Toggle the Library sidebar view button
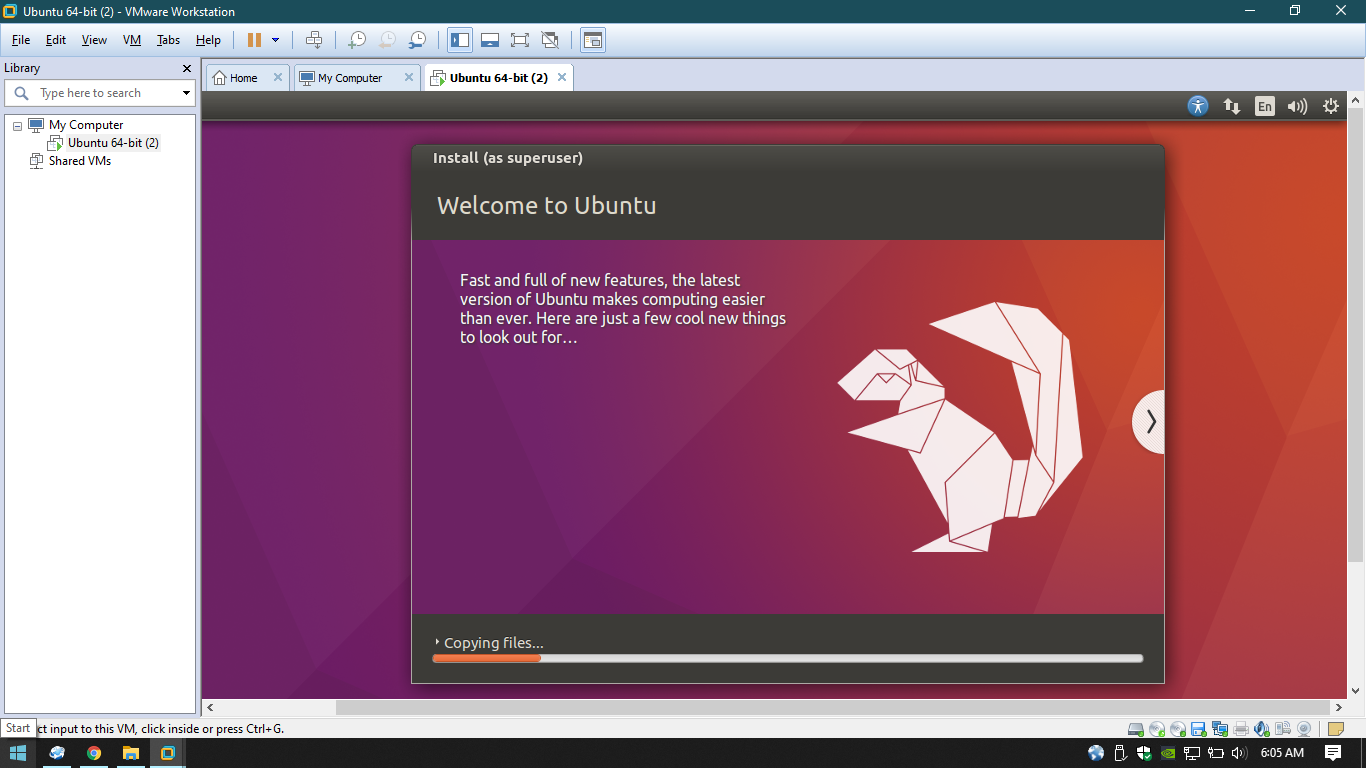 (x=460, y=40)
